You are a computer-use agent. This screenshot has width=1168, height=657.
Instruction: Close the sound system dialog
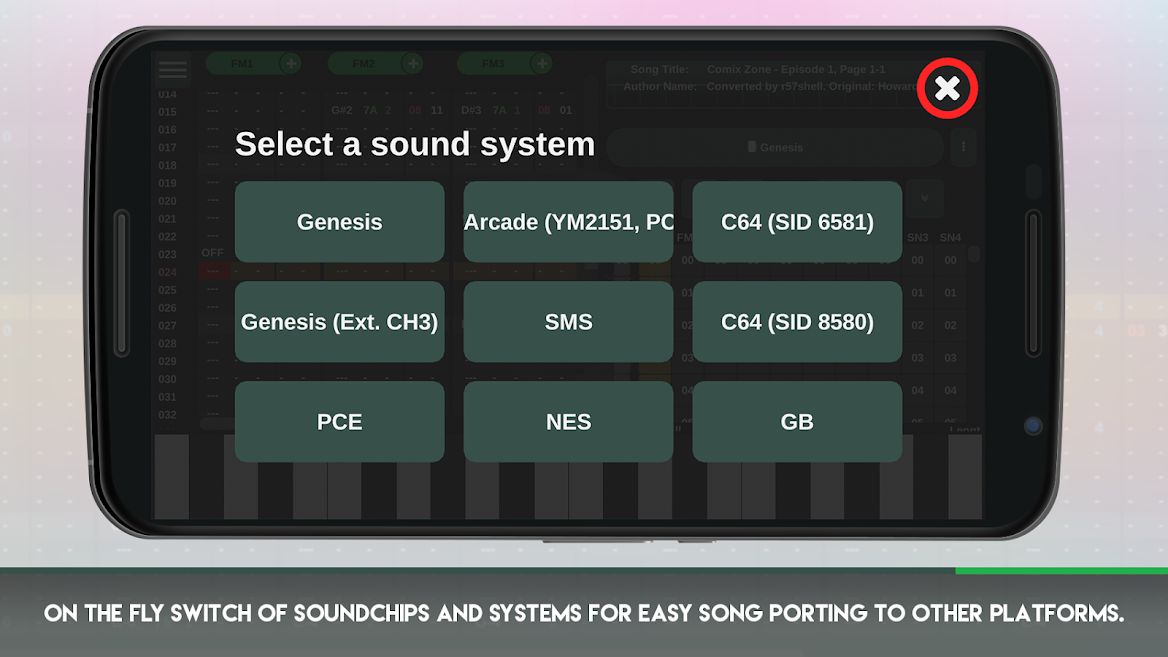[x=947, y=88]
